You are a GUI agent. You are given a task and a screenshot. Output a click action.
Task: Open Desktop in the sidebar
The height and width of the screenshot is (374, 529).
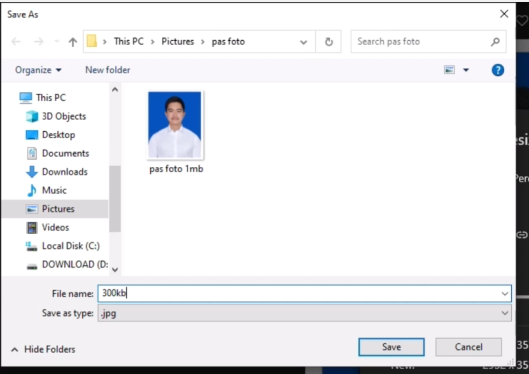pos(59,135)
